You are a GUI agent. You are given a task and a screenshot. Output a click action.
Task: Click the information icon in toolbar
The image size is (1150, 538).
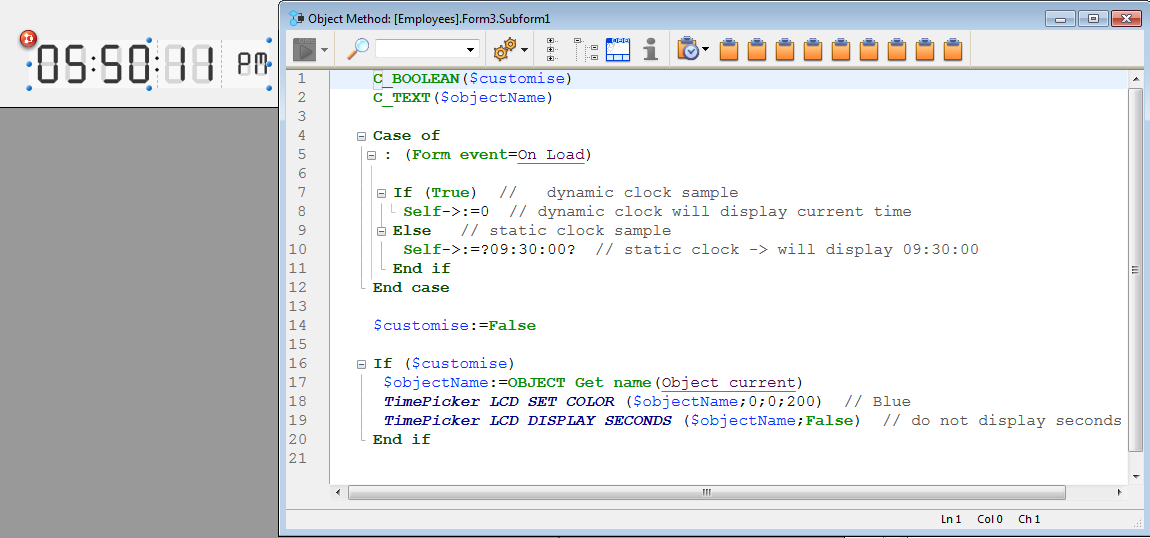point(651,49)
